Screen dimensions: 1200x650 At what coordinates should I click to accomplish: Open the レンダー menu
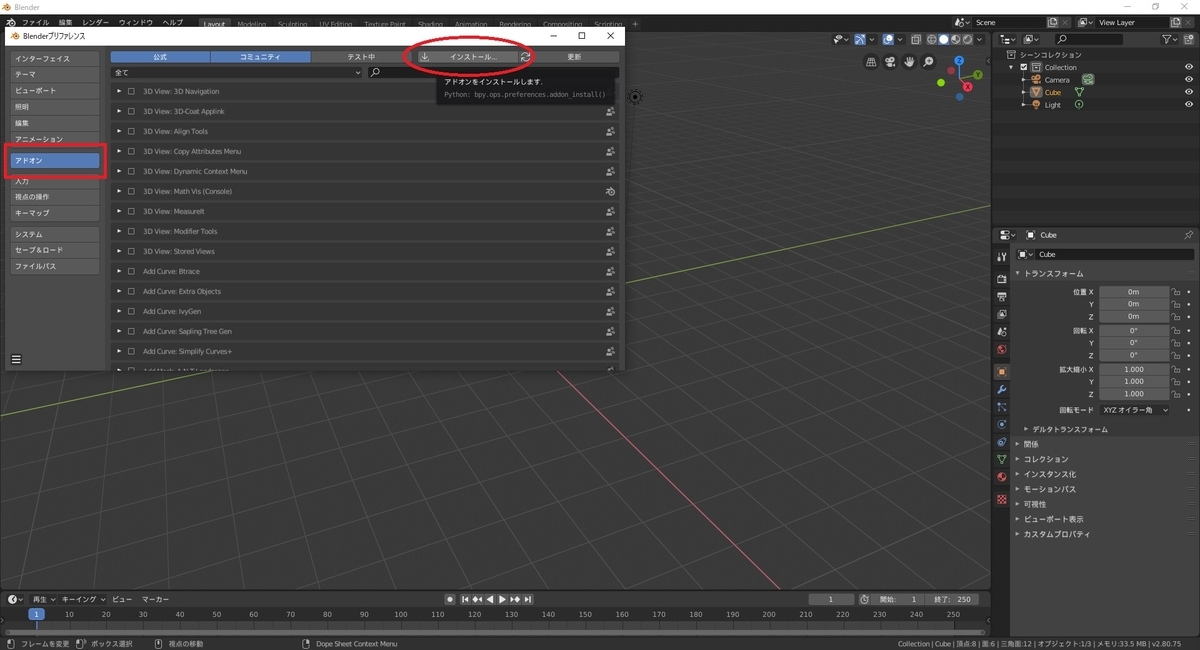pyautogui.click(x=95, y=22)
